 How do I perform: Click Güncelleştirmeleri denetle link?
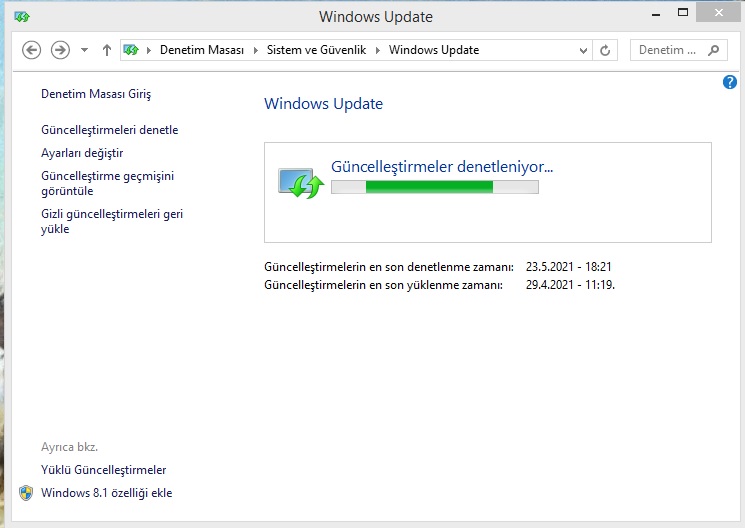110,130
